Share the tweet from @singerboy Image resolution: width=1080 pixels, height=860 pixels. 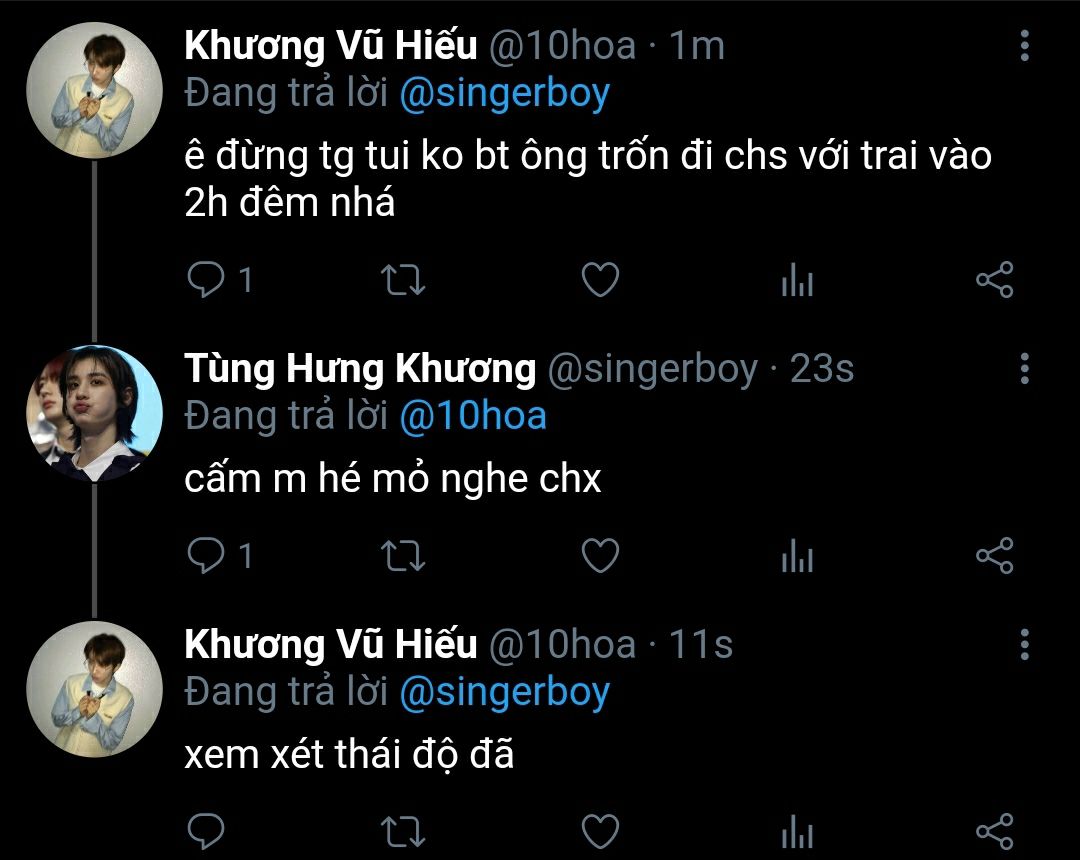point(994,556)
